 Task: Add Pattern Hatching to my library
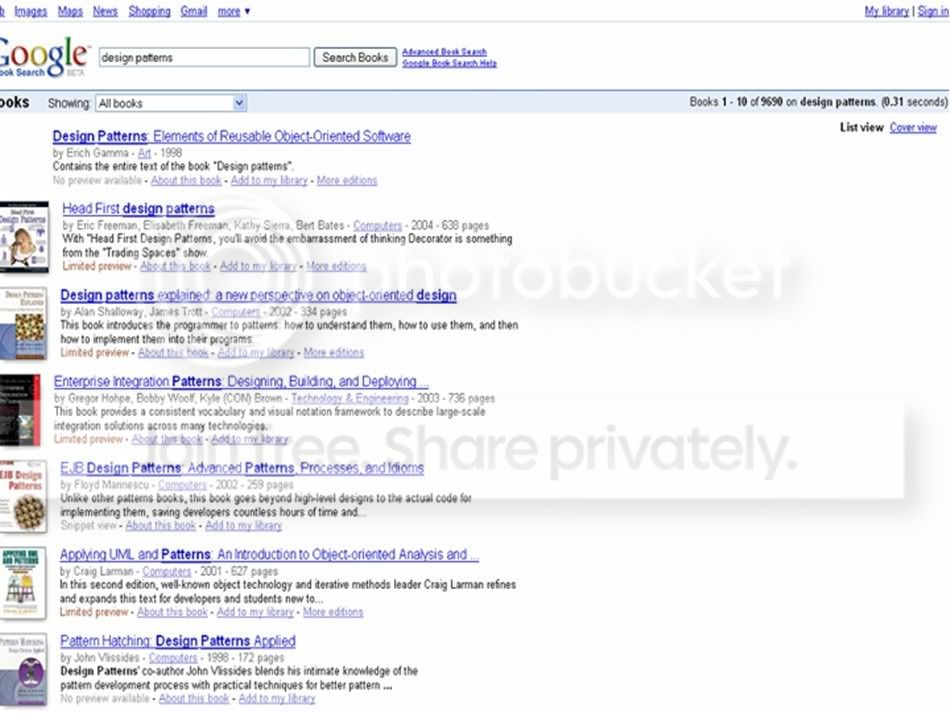tap(277, 698)
